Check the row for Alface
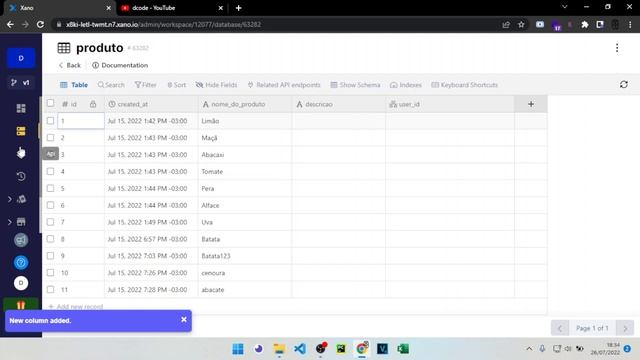Viewport: 640px width, 360px height. click(x=50, y=205)
